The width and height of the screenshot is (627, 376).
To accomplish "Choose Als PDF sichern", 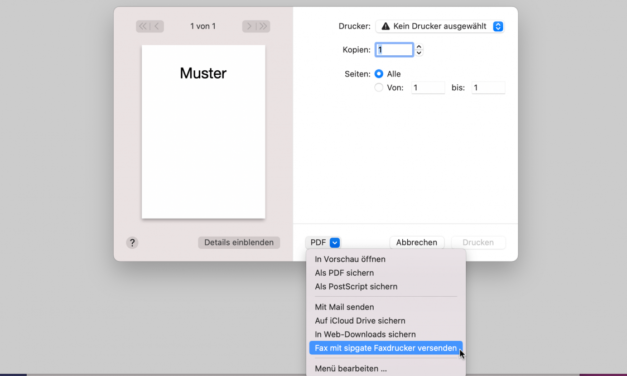I will tap(386, 273).
